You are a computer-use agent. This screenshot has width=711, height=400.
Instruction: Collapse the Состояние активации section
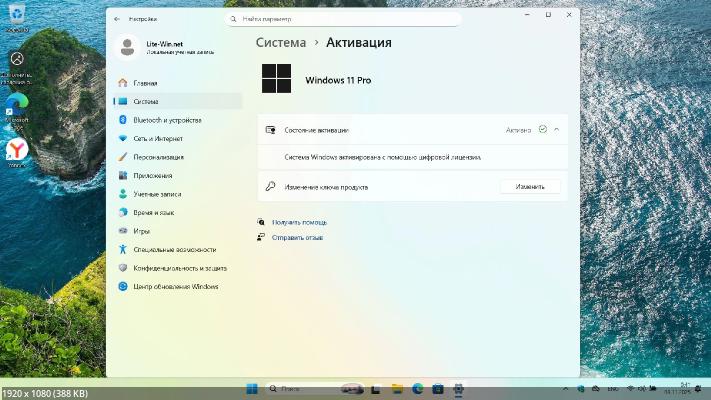(557, 130)
